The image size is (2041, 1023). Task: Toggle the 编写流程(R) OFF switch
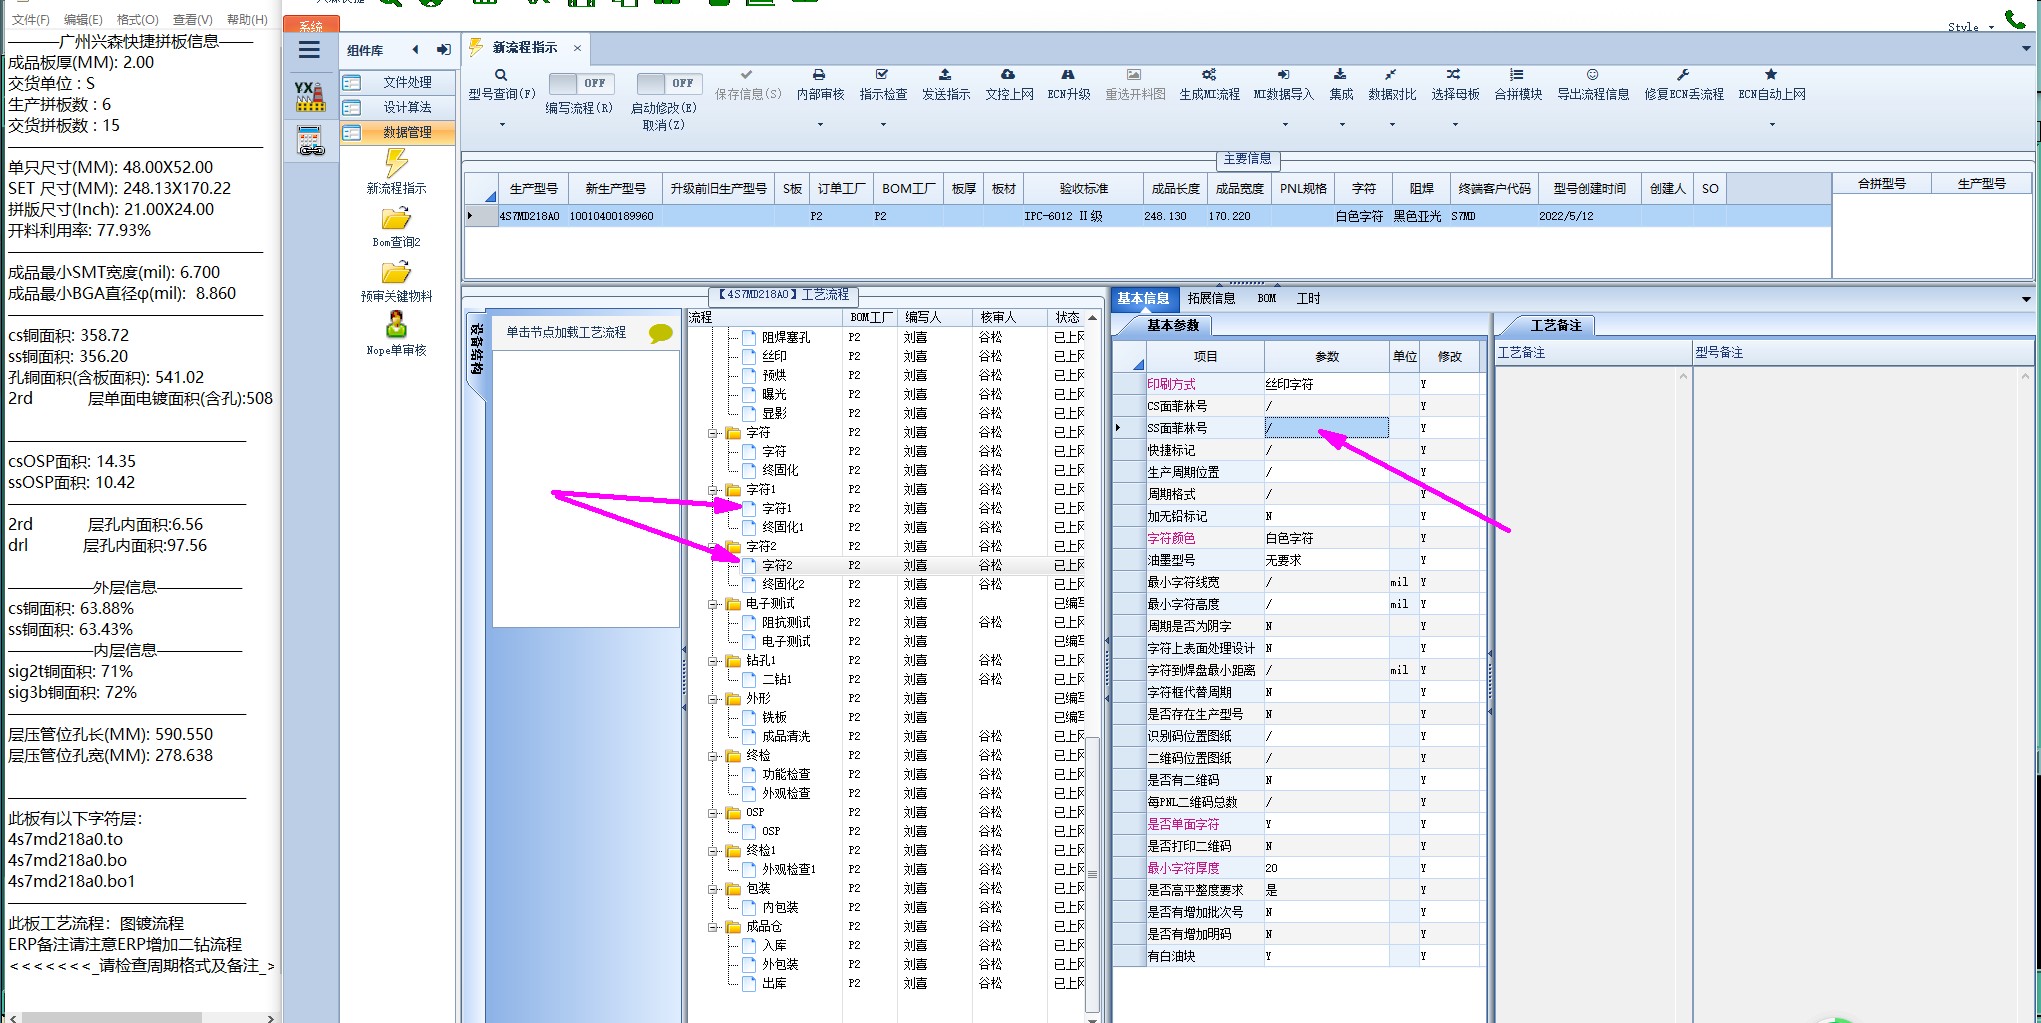coord(580,83)
